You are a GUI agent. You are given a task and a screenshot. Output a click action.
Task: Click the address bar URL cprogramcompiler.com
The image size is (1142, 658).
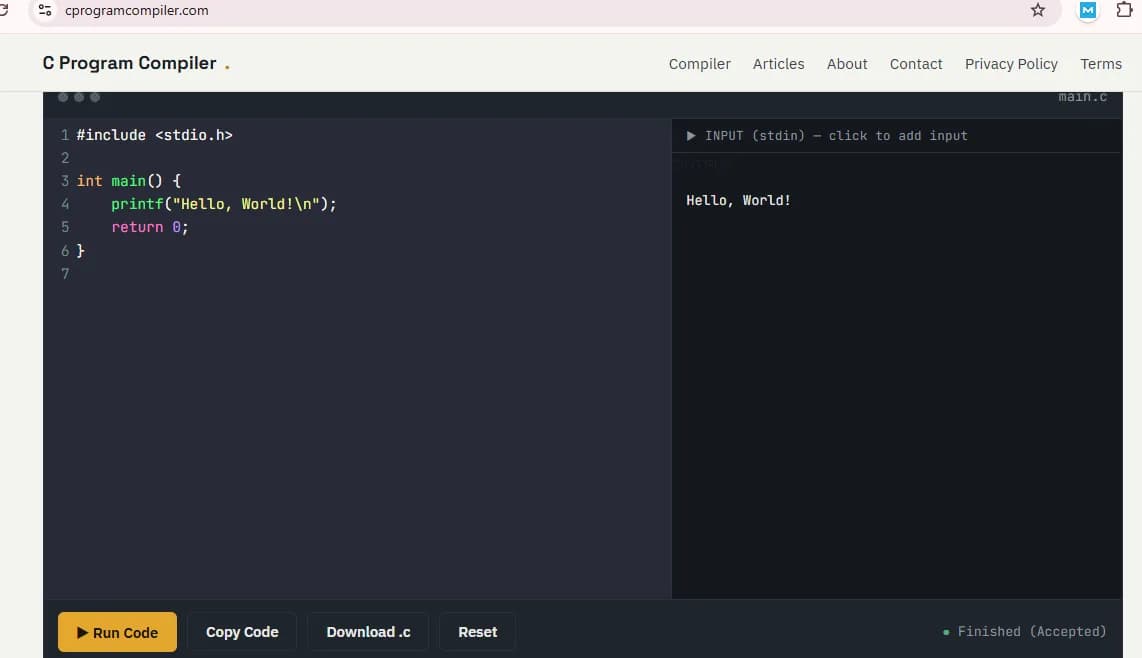pyautogui.click(x=136, y=10)
